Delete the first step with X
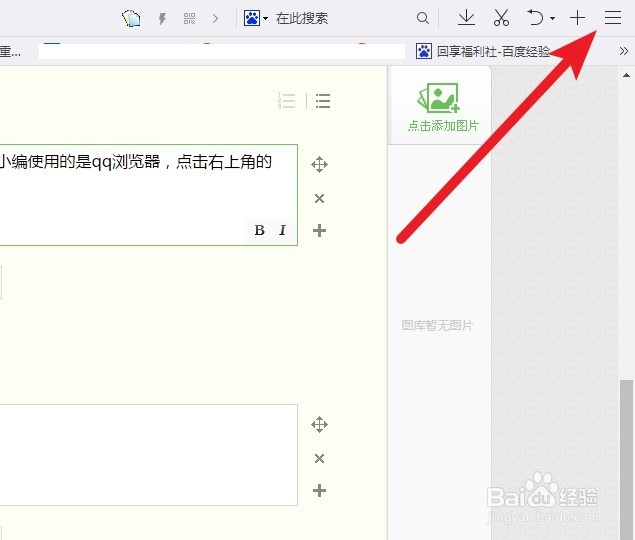Screen dimensions: 635x540 pyautogui.click(x=320, y=198)
